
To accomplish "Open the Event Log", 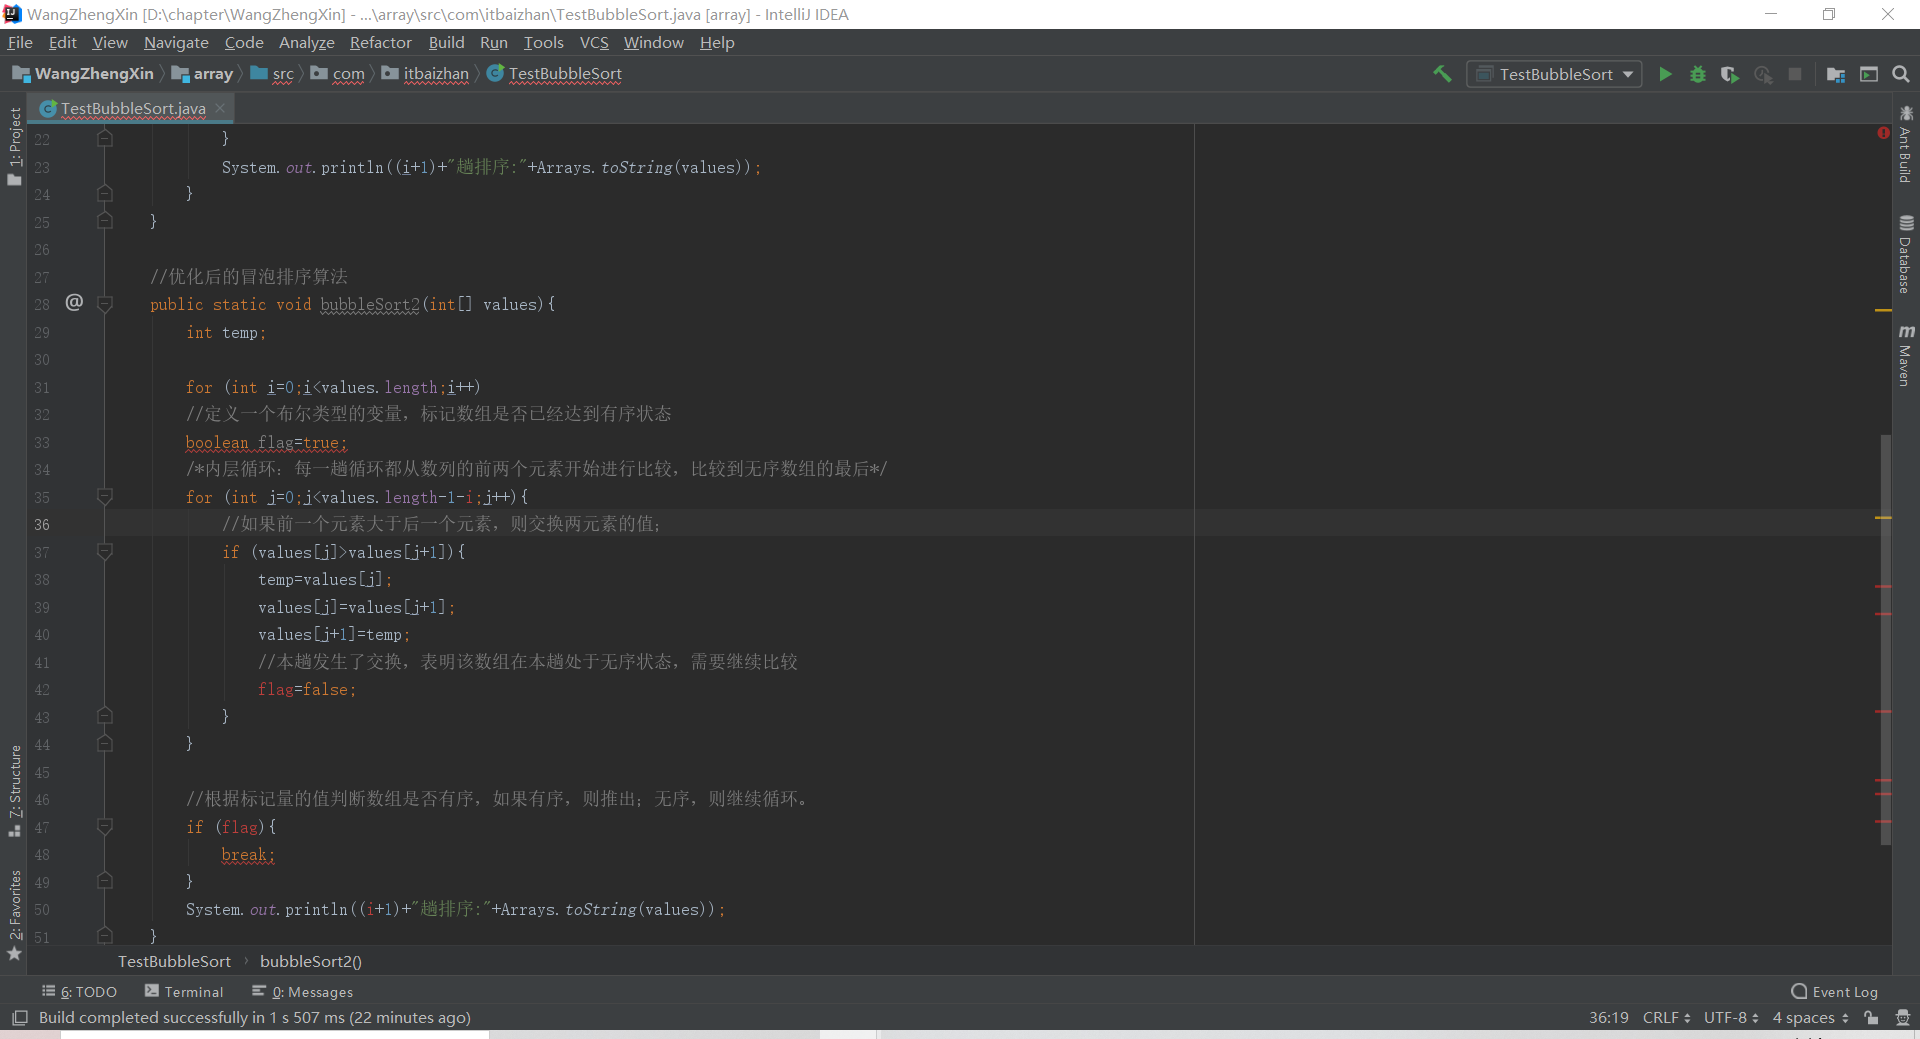I will coord(1834,992).
